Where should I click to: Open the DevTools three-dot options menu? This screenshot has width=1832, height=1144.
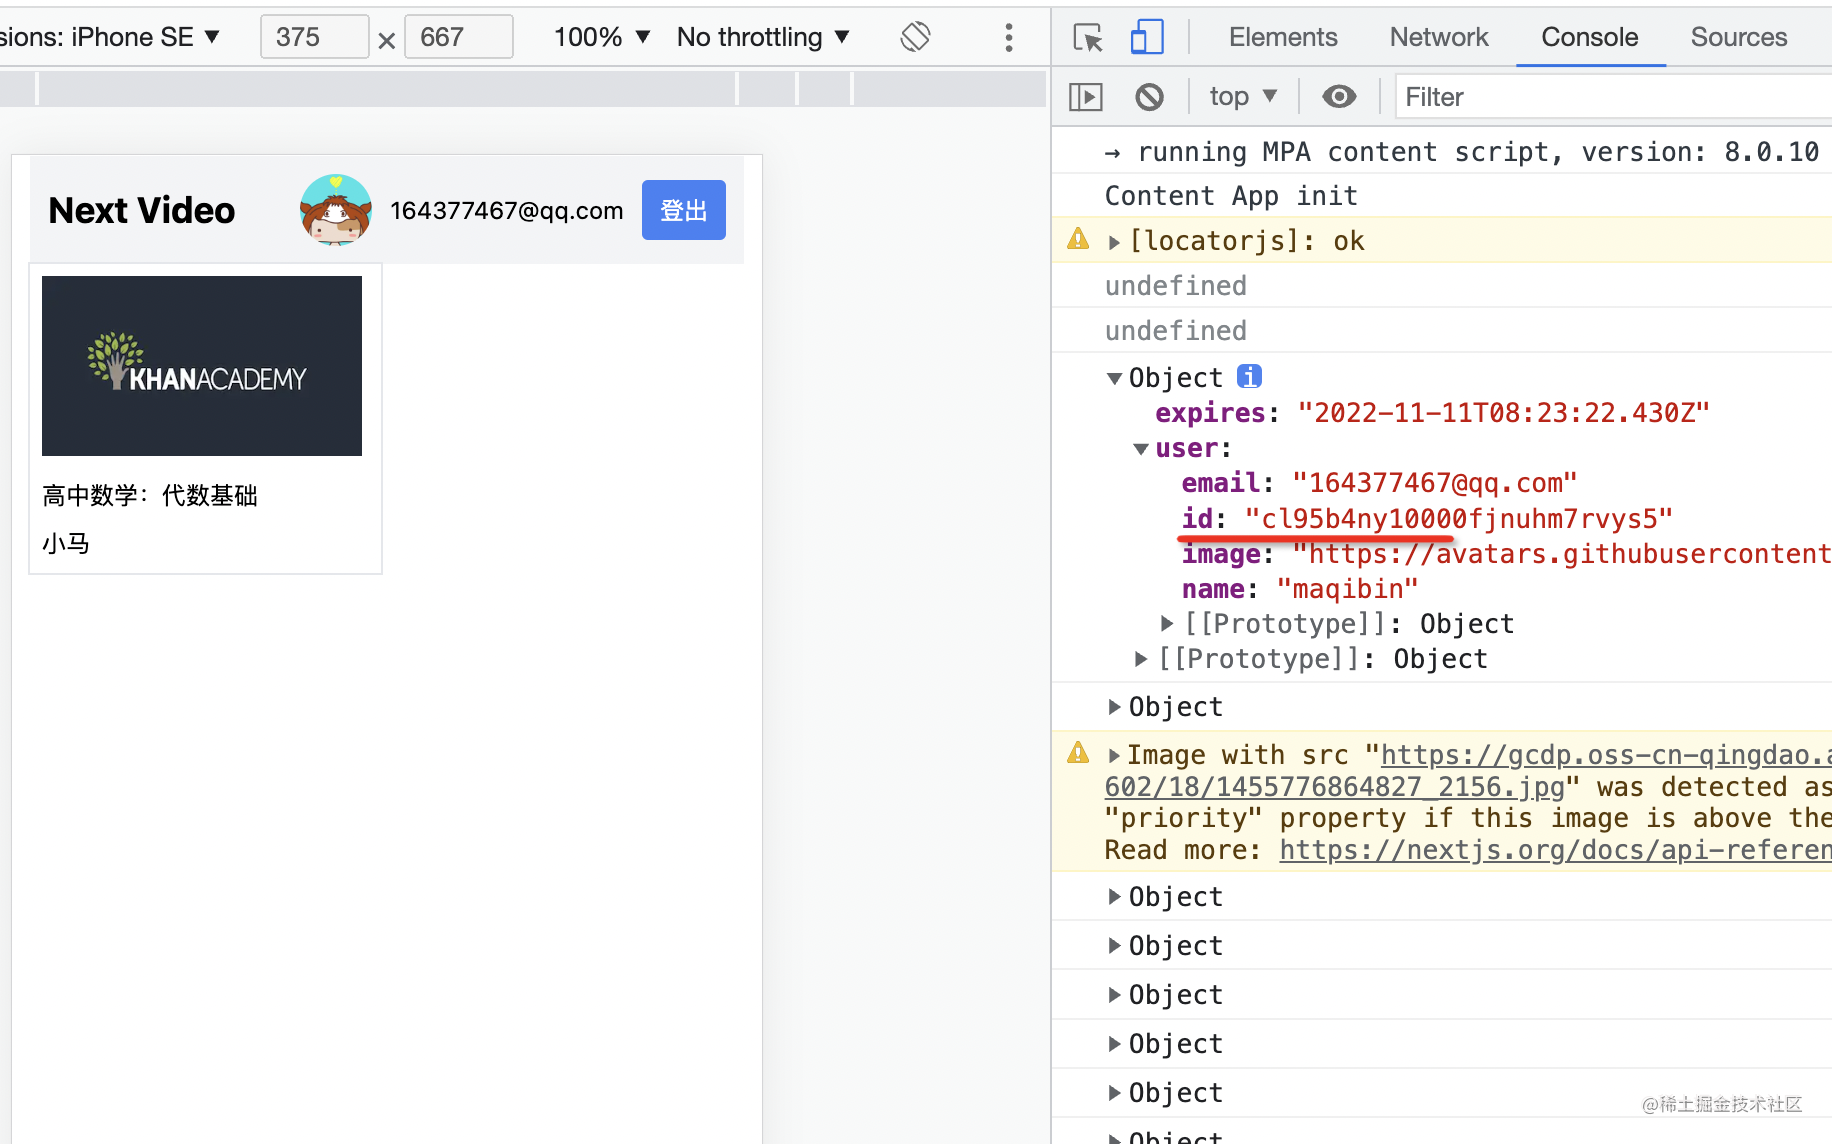pyautogui.click(x=1009, y=37)
